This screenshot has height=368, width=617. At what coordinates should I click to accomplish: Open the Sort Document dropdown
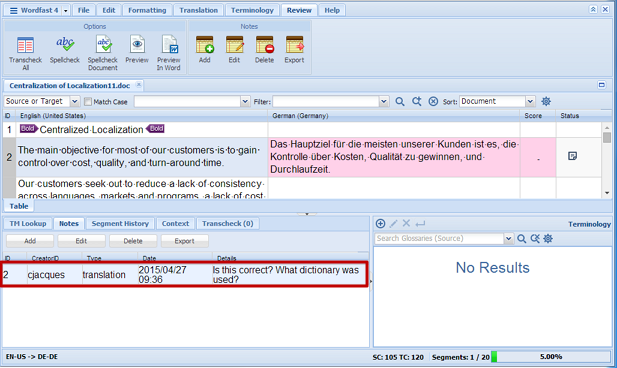530,102
